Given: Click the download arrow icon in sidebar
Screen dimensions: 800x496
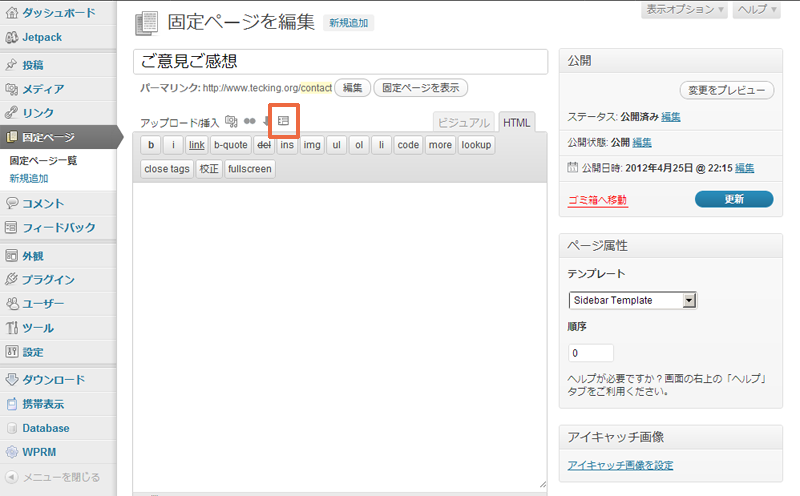Looking at the screenshot, I should click(11, 379).
